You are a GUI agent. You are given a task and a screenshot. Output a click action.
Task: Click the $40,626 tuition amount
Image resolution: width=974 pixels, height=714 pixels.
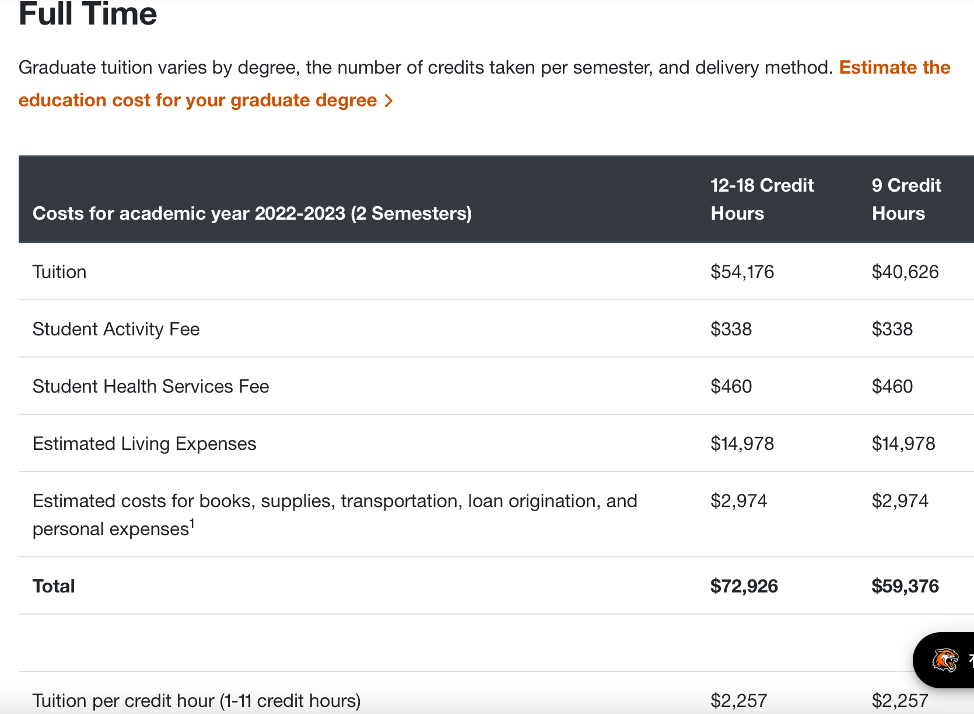point(905,272)
